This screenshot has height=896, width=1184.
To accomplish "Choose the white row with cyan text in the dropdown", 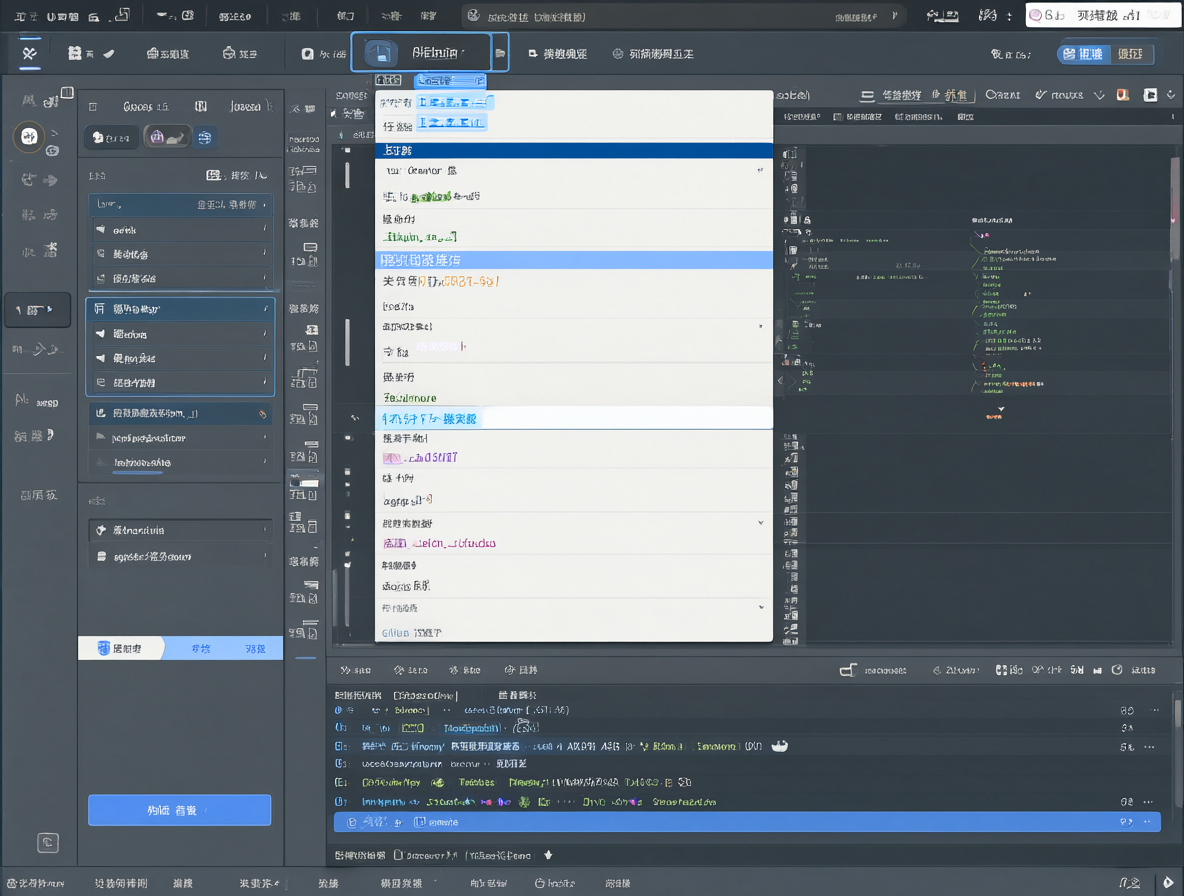I will (x=574, y=418).
